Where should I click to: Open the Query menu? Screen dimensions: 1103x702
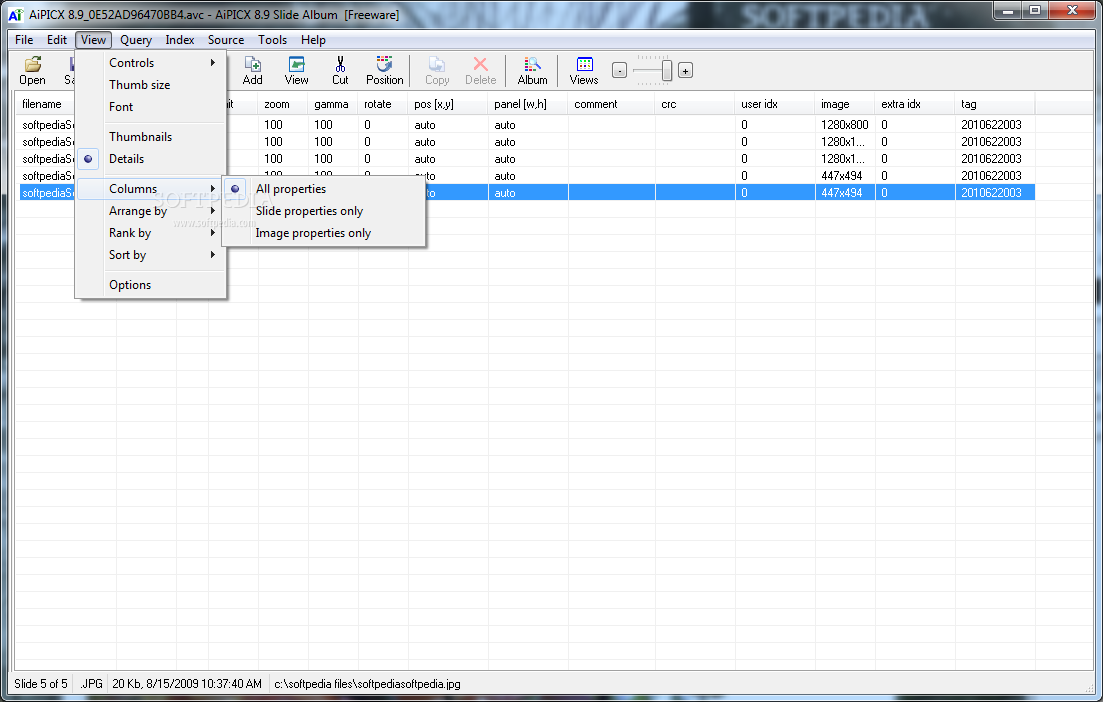tap(136, 40)
